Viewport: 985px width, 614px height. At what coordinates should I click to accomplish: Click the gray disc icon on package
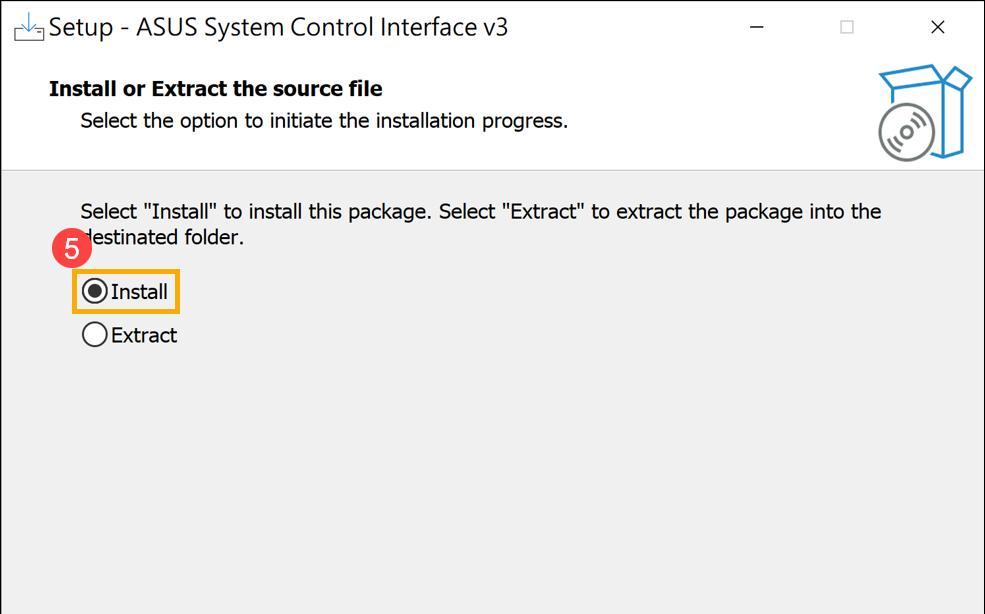coord(906,133)
